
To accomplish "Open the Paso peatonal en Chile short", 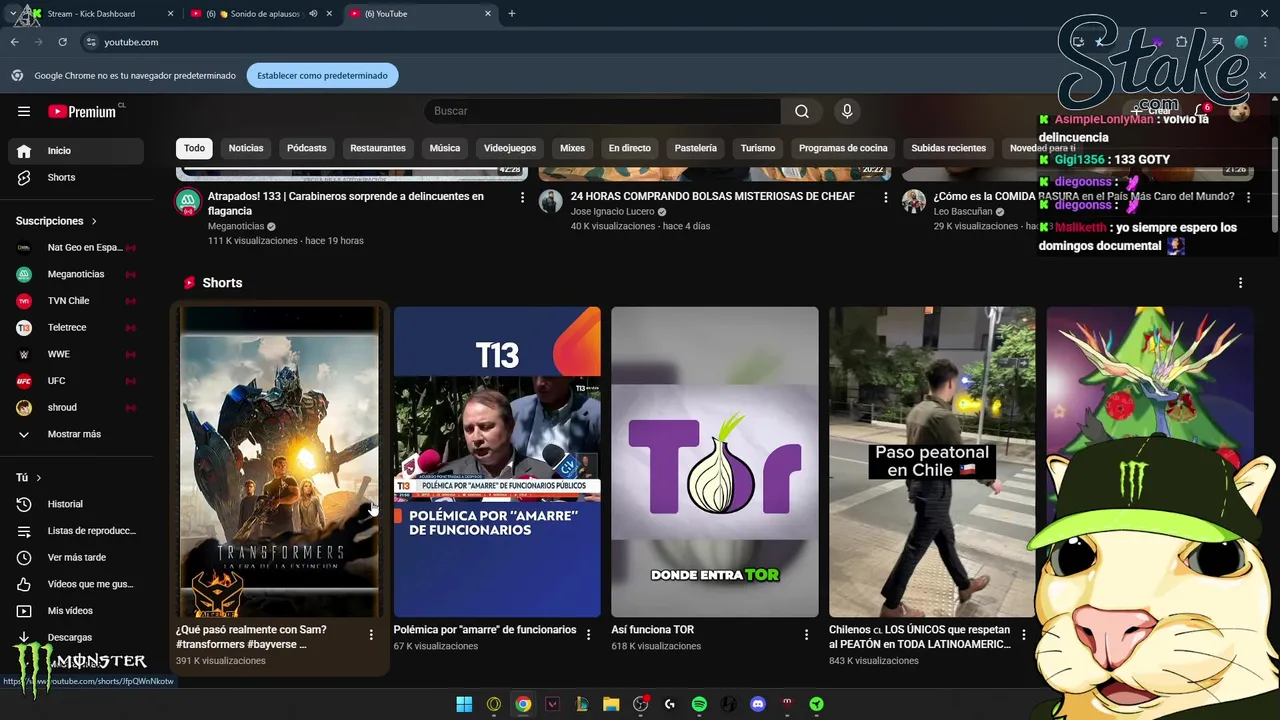I will pos(932,462).
